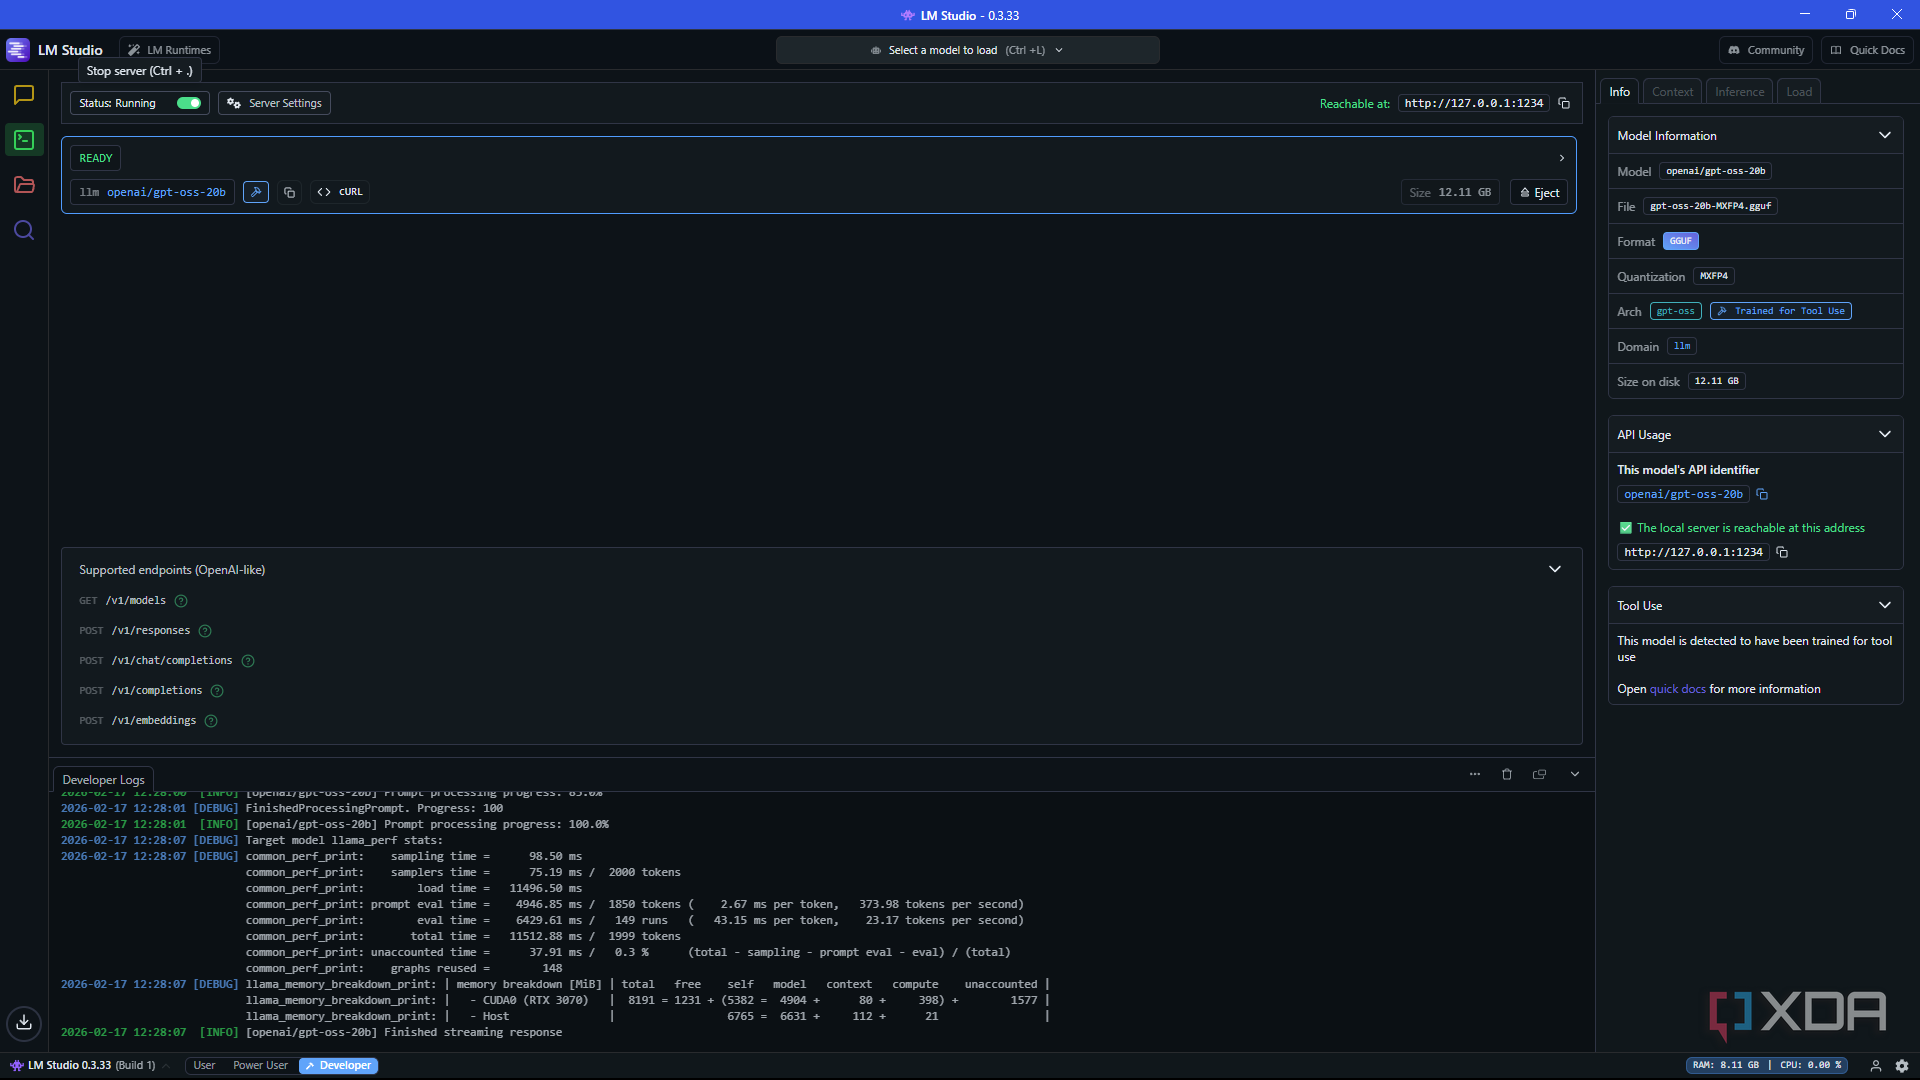Open the Select a model to load dropdown

[x=967, y=50]
